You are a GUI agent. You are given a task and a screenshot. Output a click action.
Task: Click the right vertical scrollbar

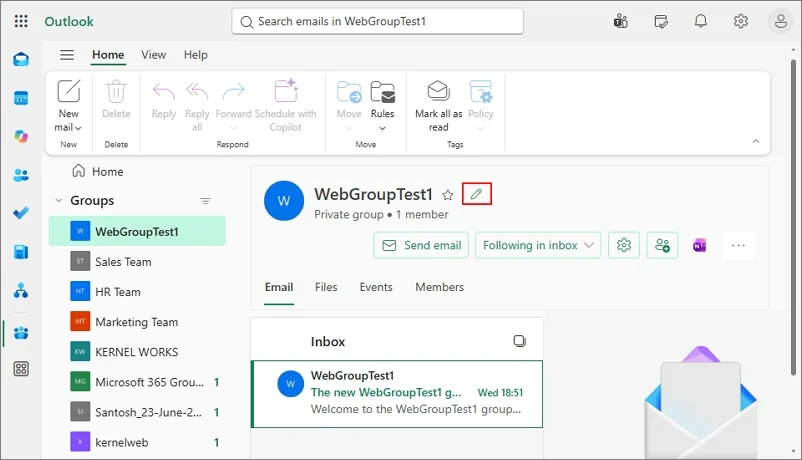click(x=793, y=217)
